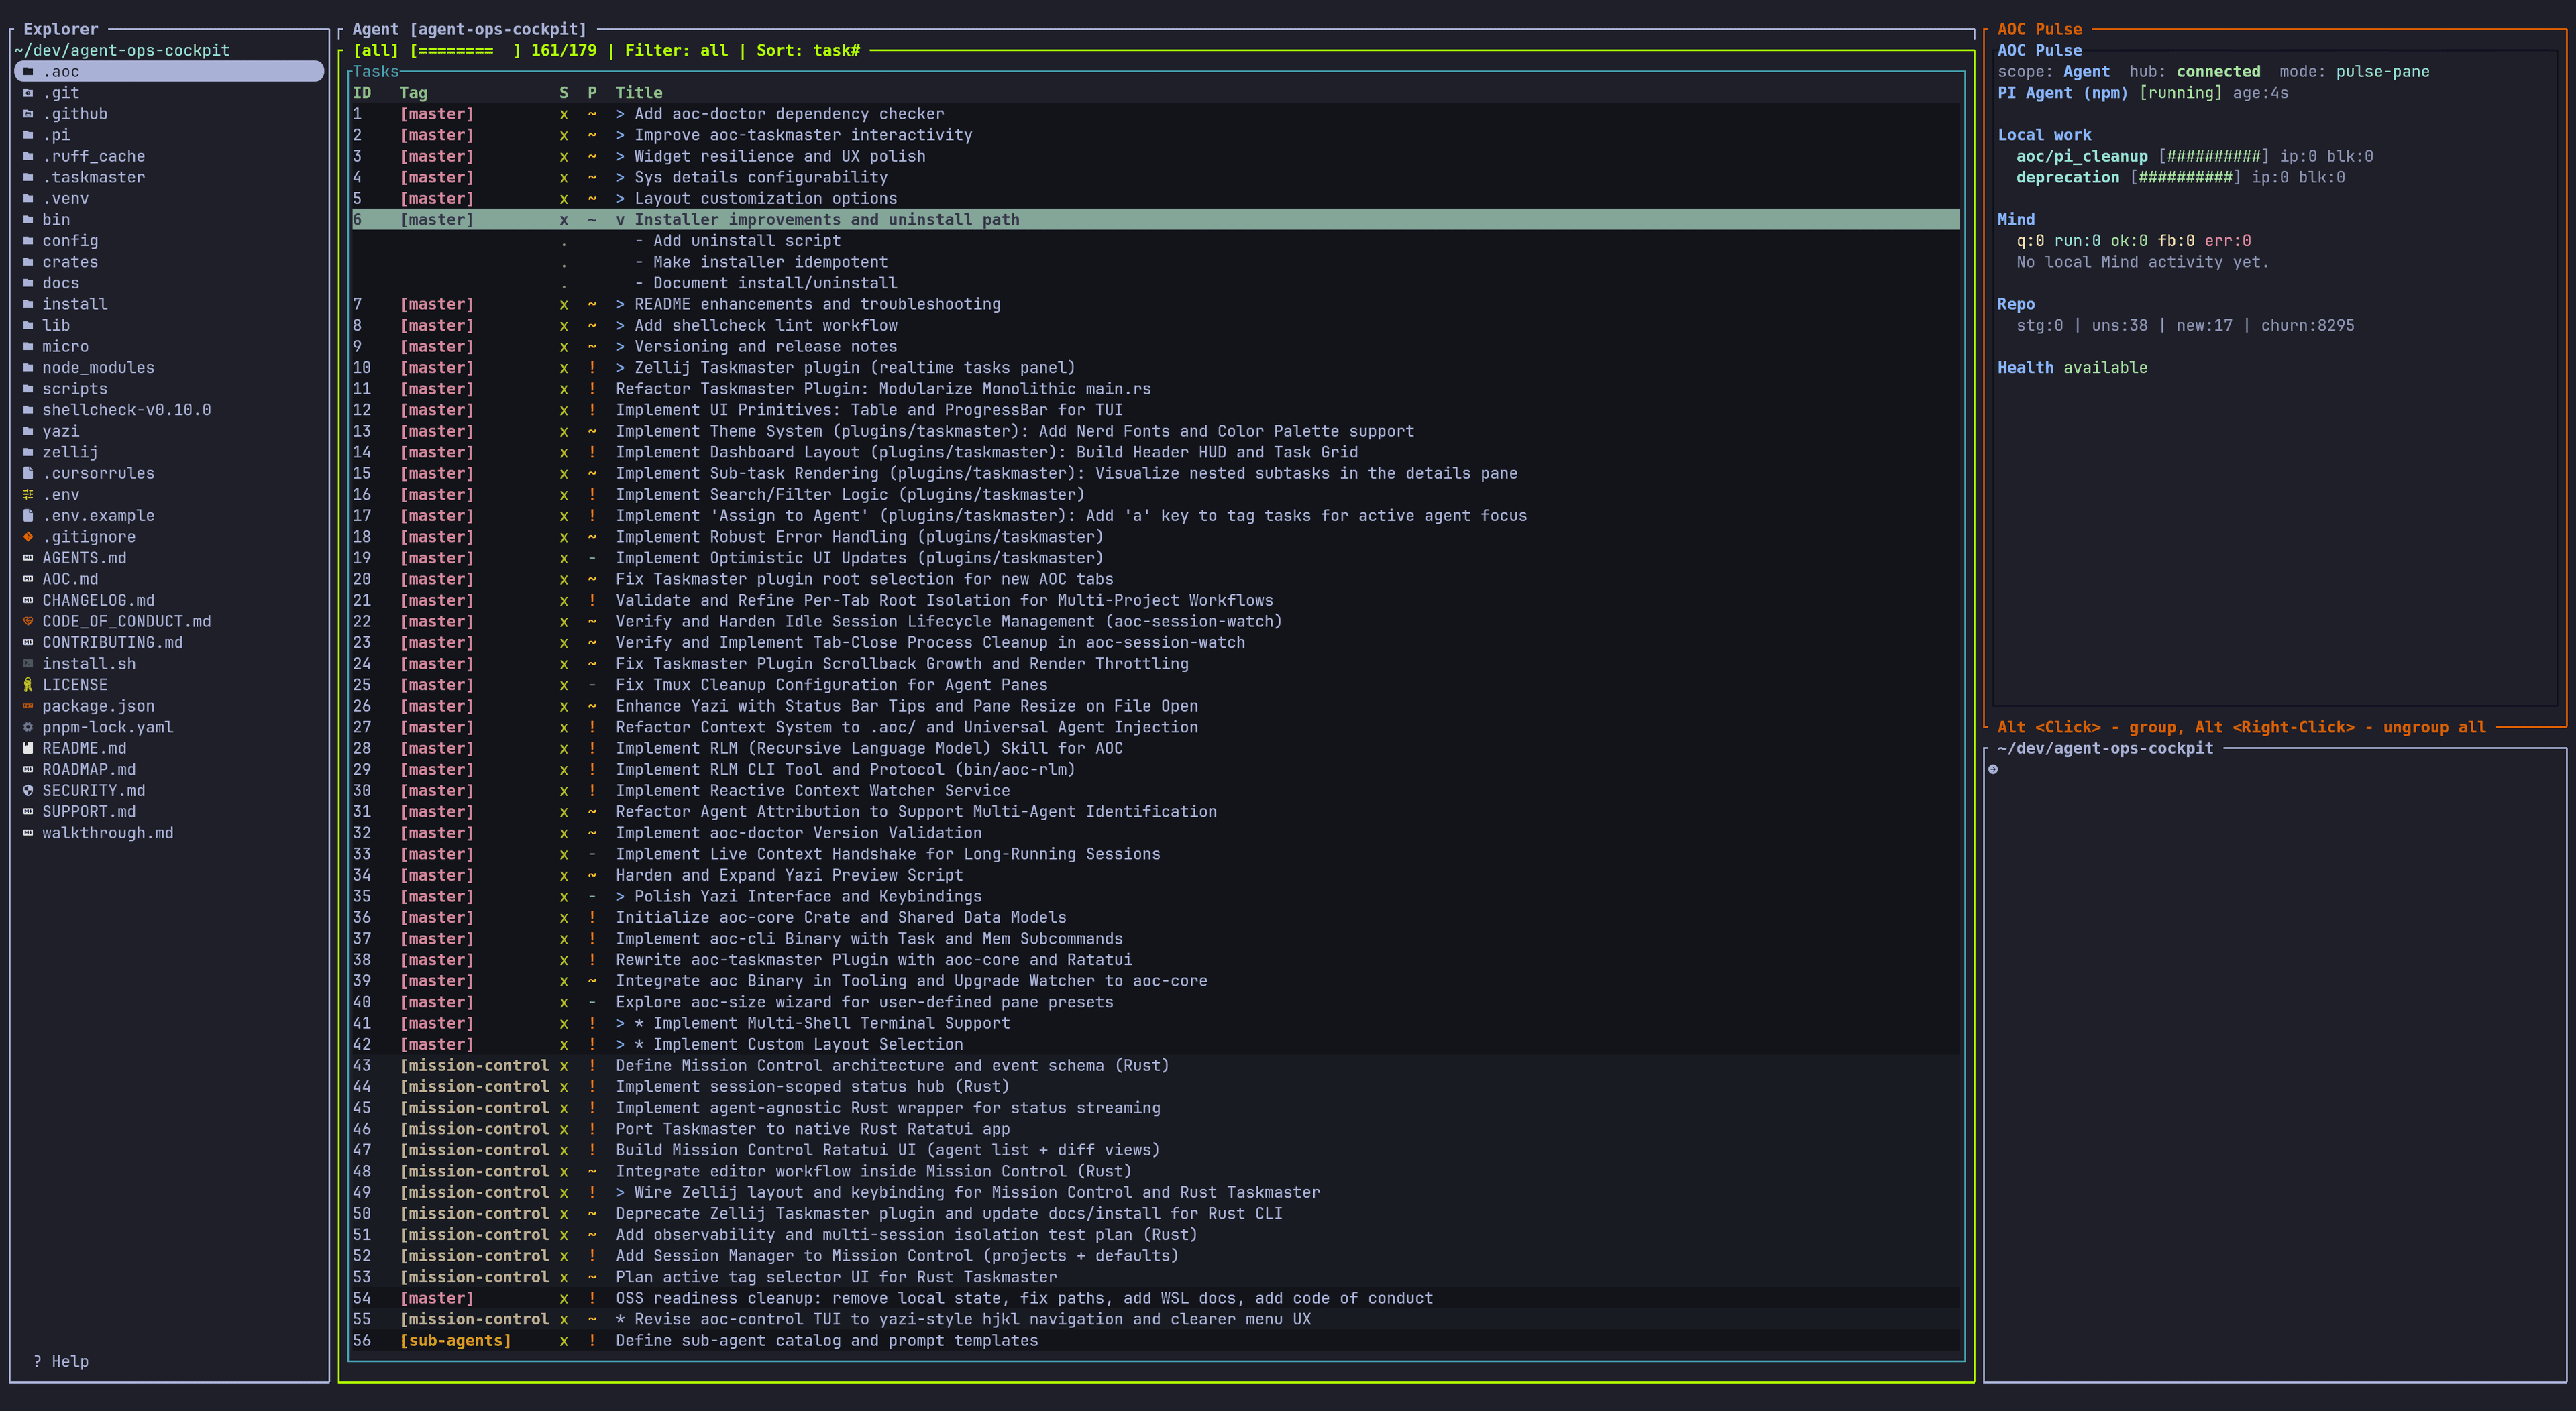
Task: Click the npm icon beside package.json
Action: 27,706
